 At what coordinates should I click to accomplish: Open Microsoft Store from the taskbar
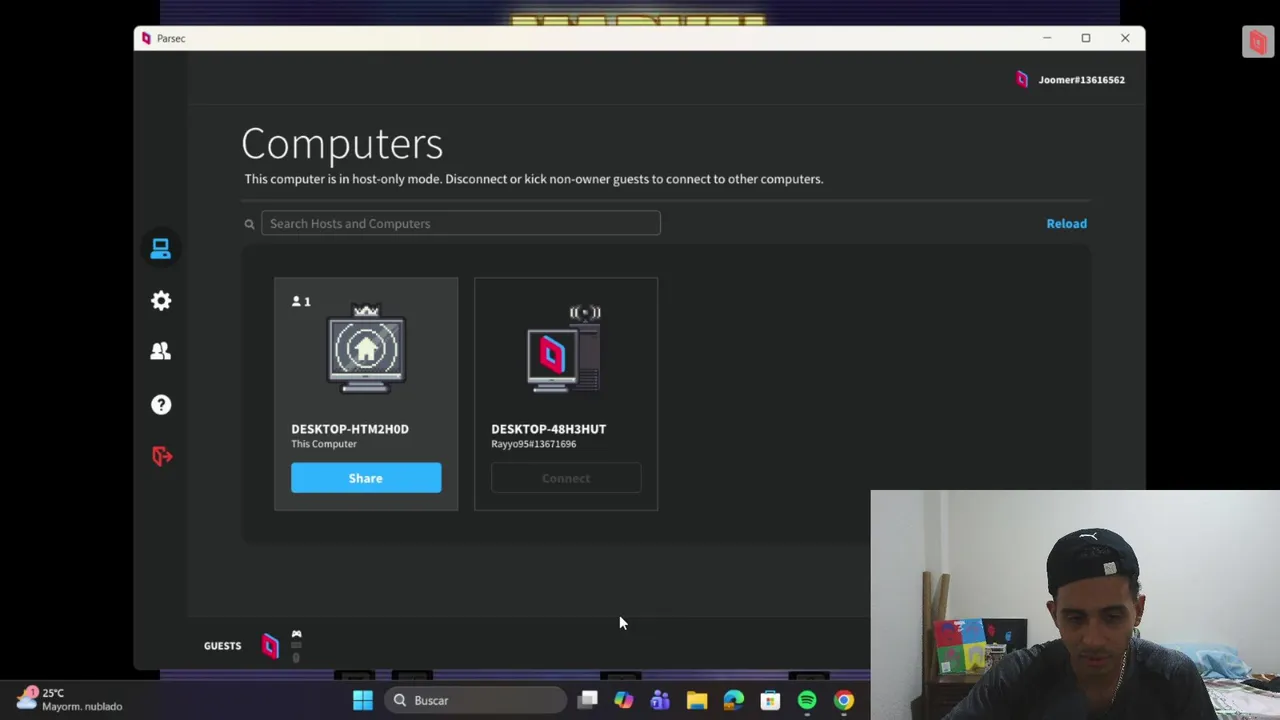click(x=770, y=701)
